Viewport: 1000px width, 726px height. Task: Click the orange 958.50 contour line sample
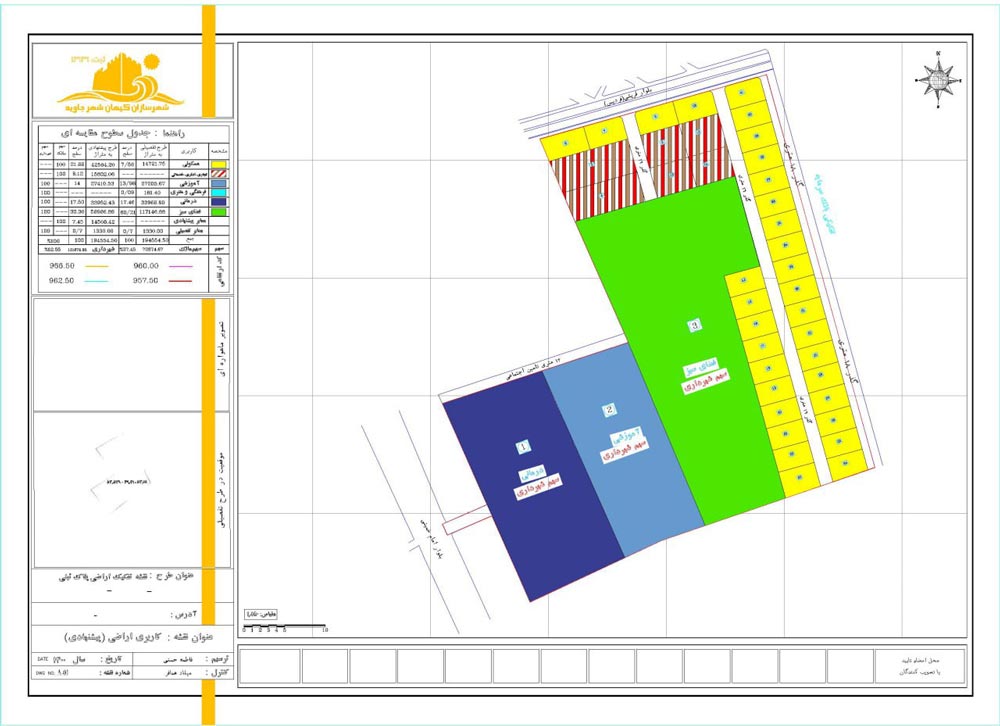click(x=97, y=267)
